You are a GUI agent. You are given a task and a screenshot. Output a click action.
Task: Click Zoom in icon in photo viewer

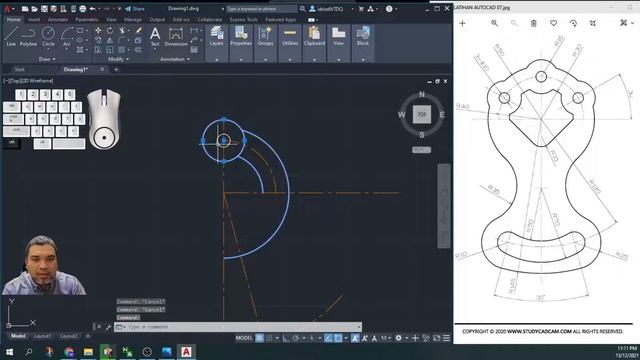pyautogui.click(x=494, y=23)
